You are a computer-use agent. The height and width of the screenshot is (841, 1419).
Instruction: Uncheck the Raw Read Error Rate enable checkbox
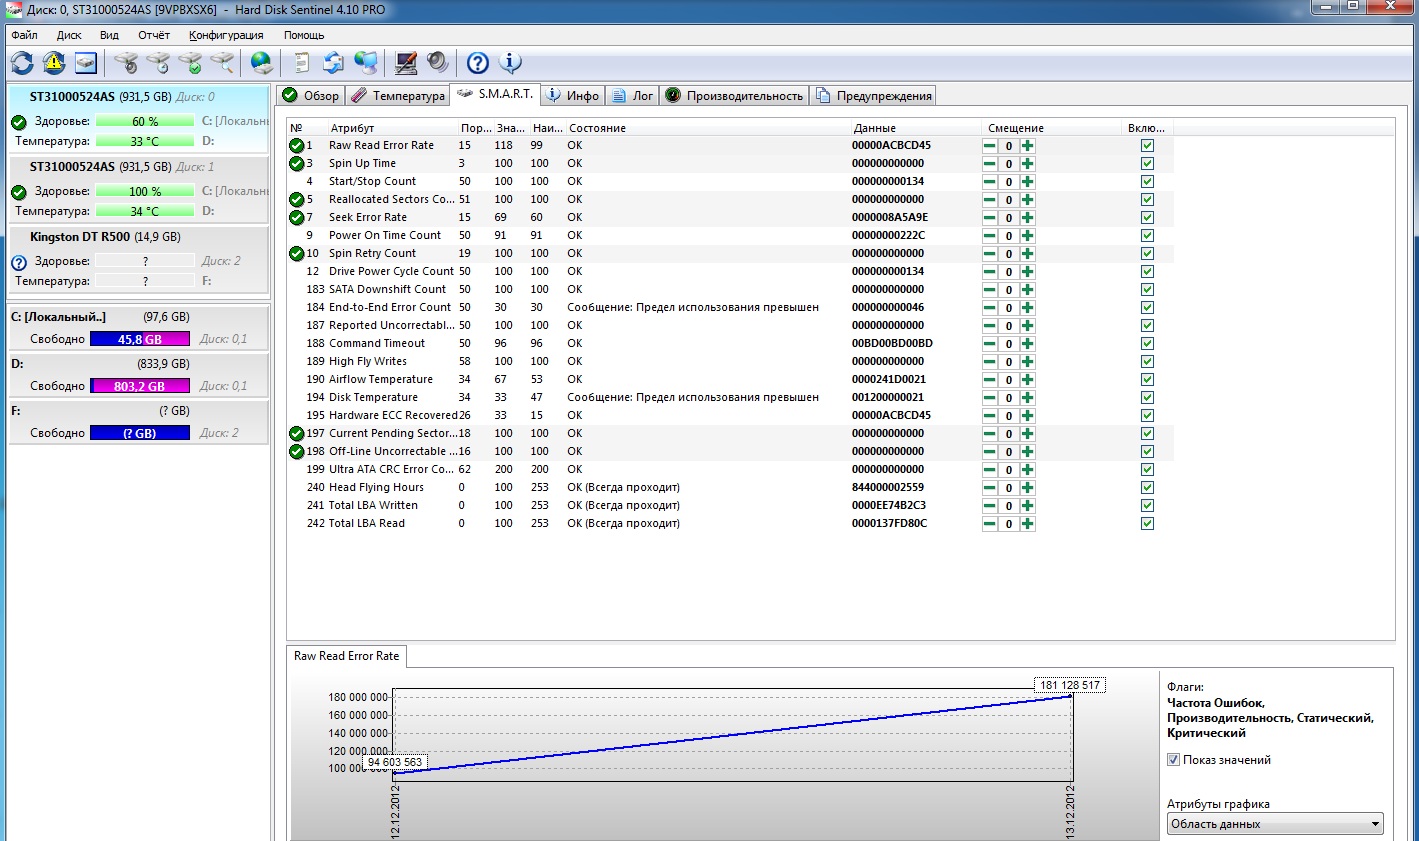(1147, 146)
